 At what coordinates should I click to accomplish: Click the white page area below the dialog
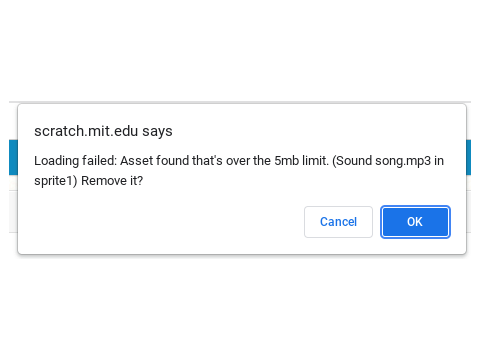240,307
